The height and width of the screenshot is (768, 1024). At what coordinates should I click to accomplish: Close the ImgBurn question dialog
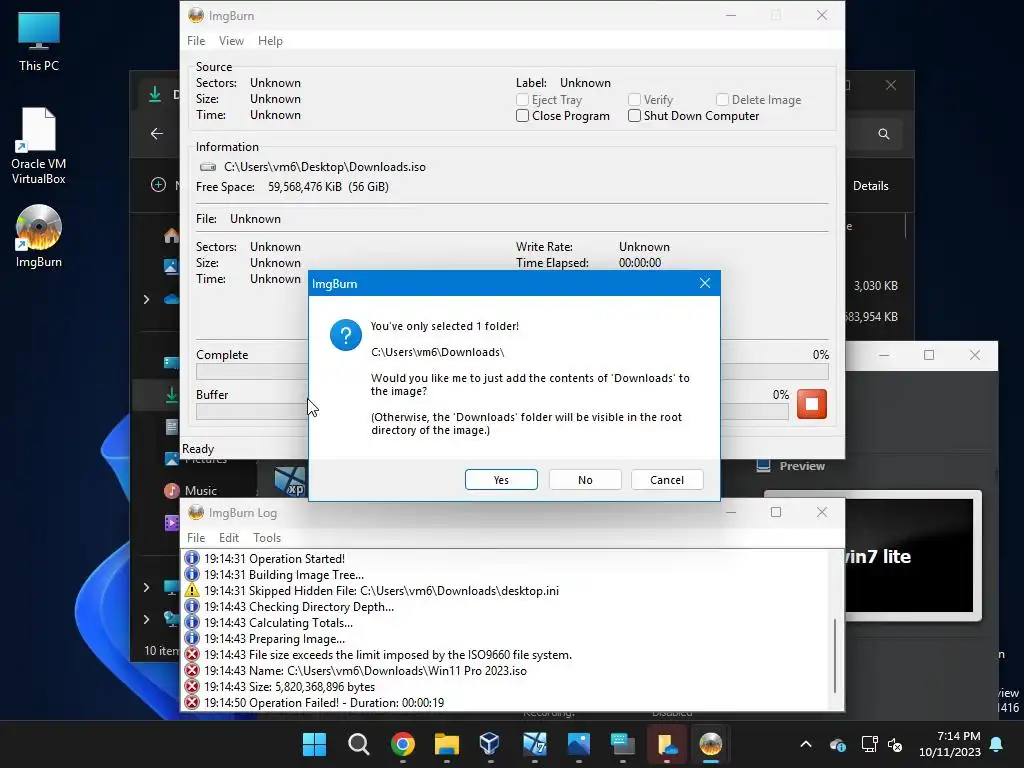(x=705, y=283)
